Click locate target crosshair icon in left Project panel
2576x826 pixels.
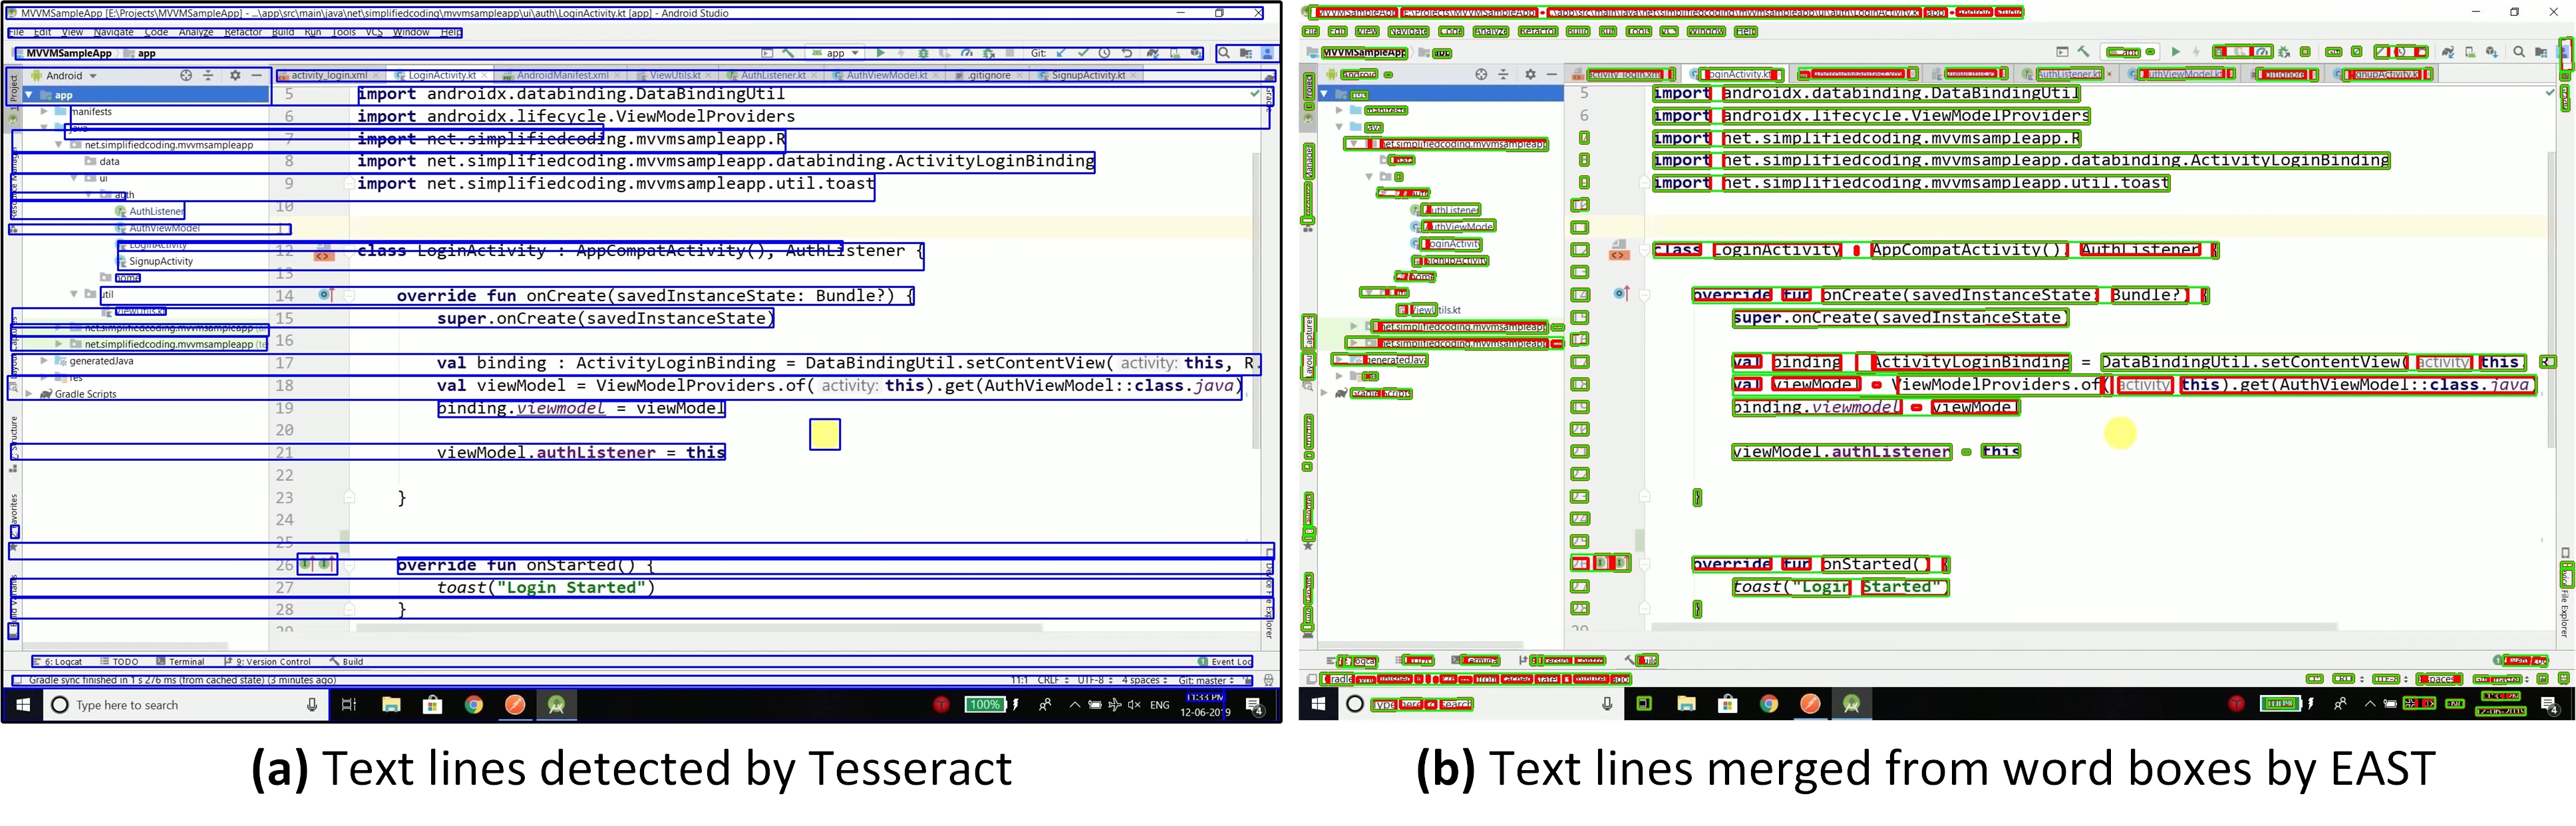point(186,75)
